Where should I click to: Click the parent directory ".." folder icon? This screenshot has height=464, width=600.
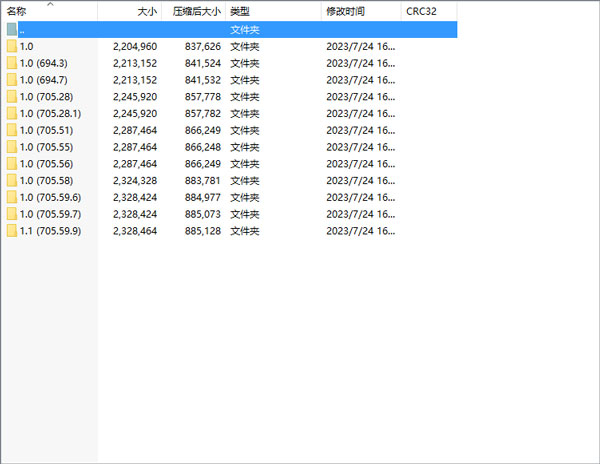click(x=12, y=30)
